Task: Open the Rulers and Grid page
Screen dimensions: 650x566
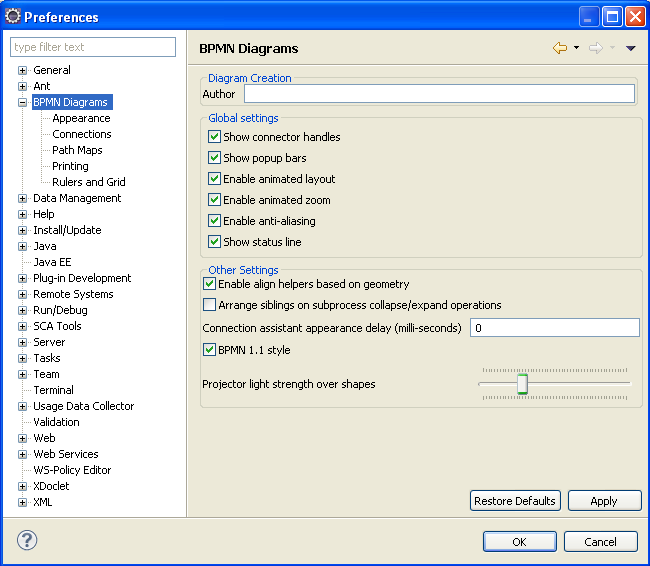Action: (89, 182)
